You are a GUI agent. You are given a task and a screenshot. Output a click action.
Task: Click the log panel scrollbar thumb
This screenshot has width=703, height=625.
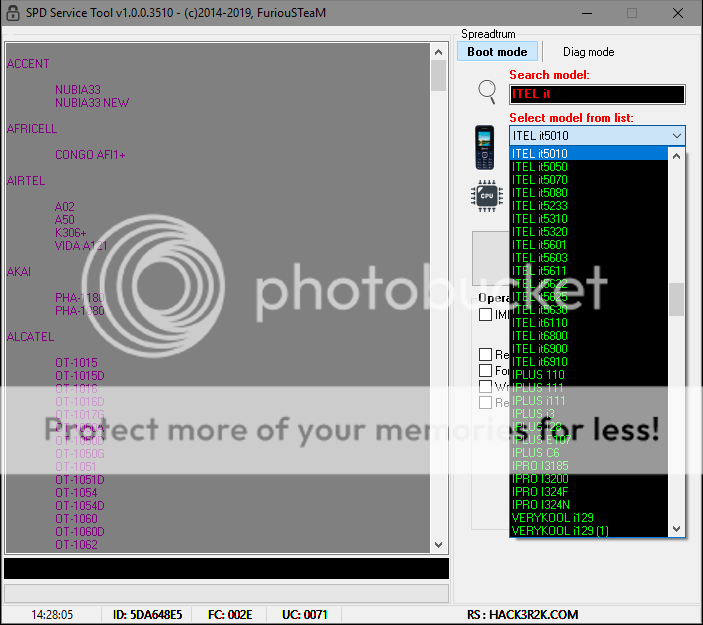click(x=438, y=76)
